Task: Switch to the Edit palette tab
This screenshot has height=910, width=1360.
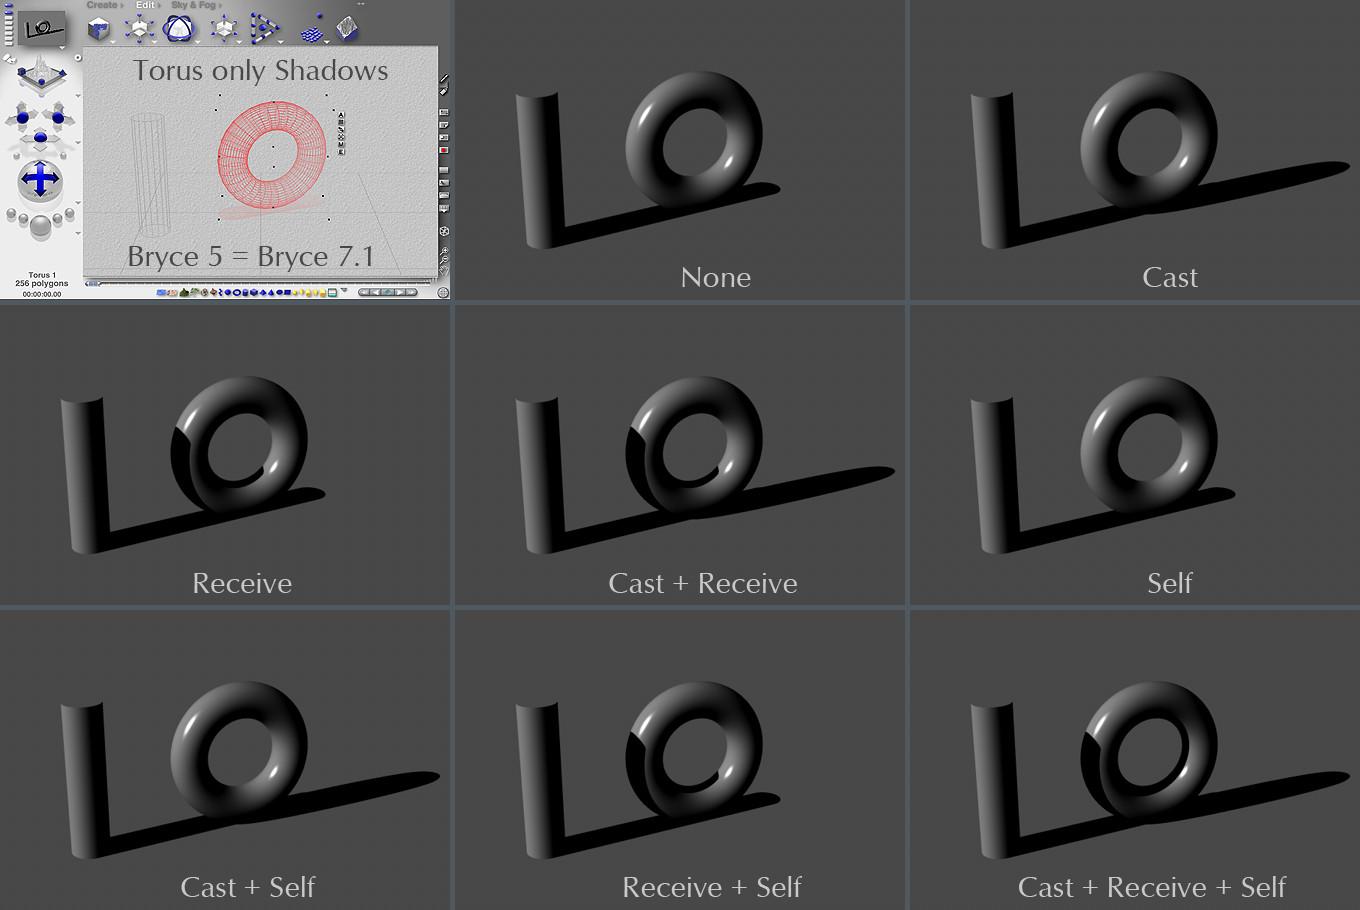Action: [147, 5]
